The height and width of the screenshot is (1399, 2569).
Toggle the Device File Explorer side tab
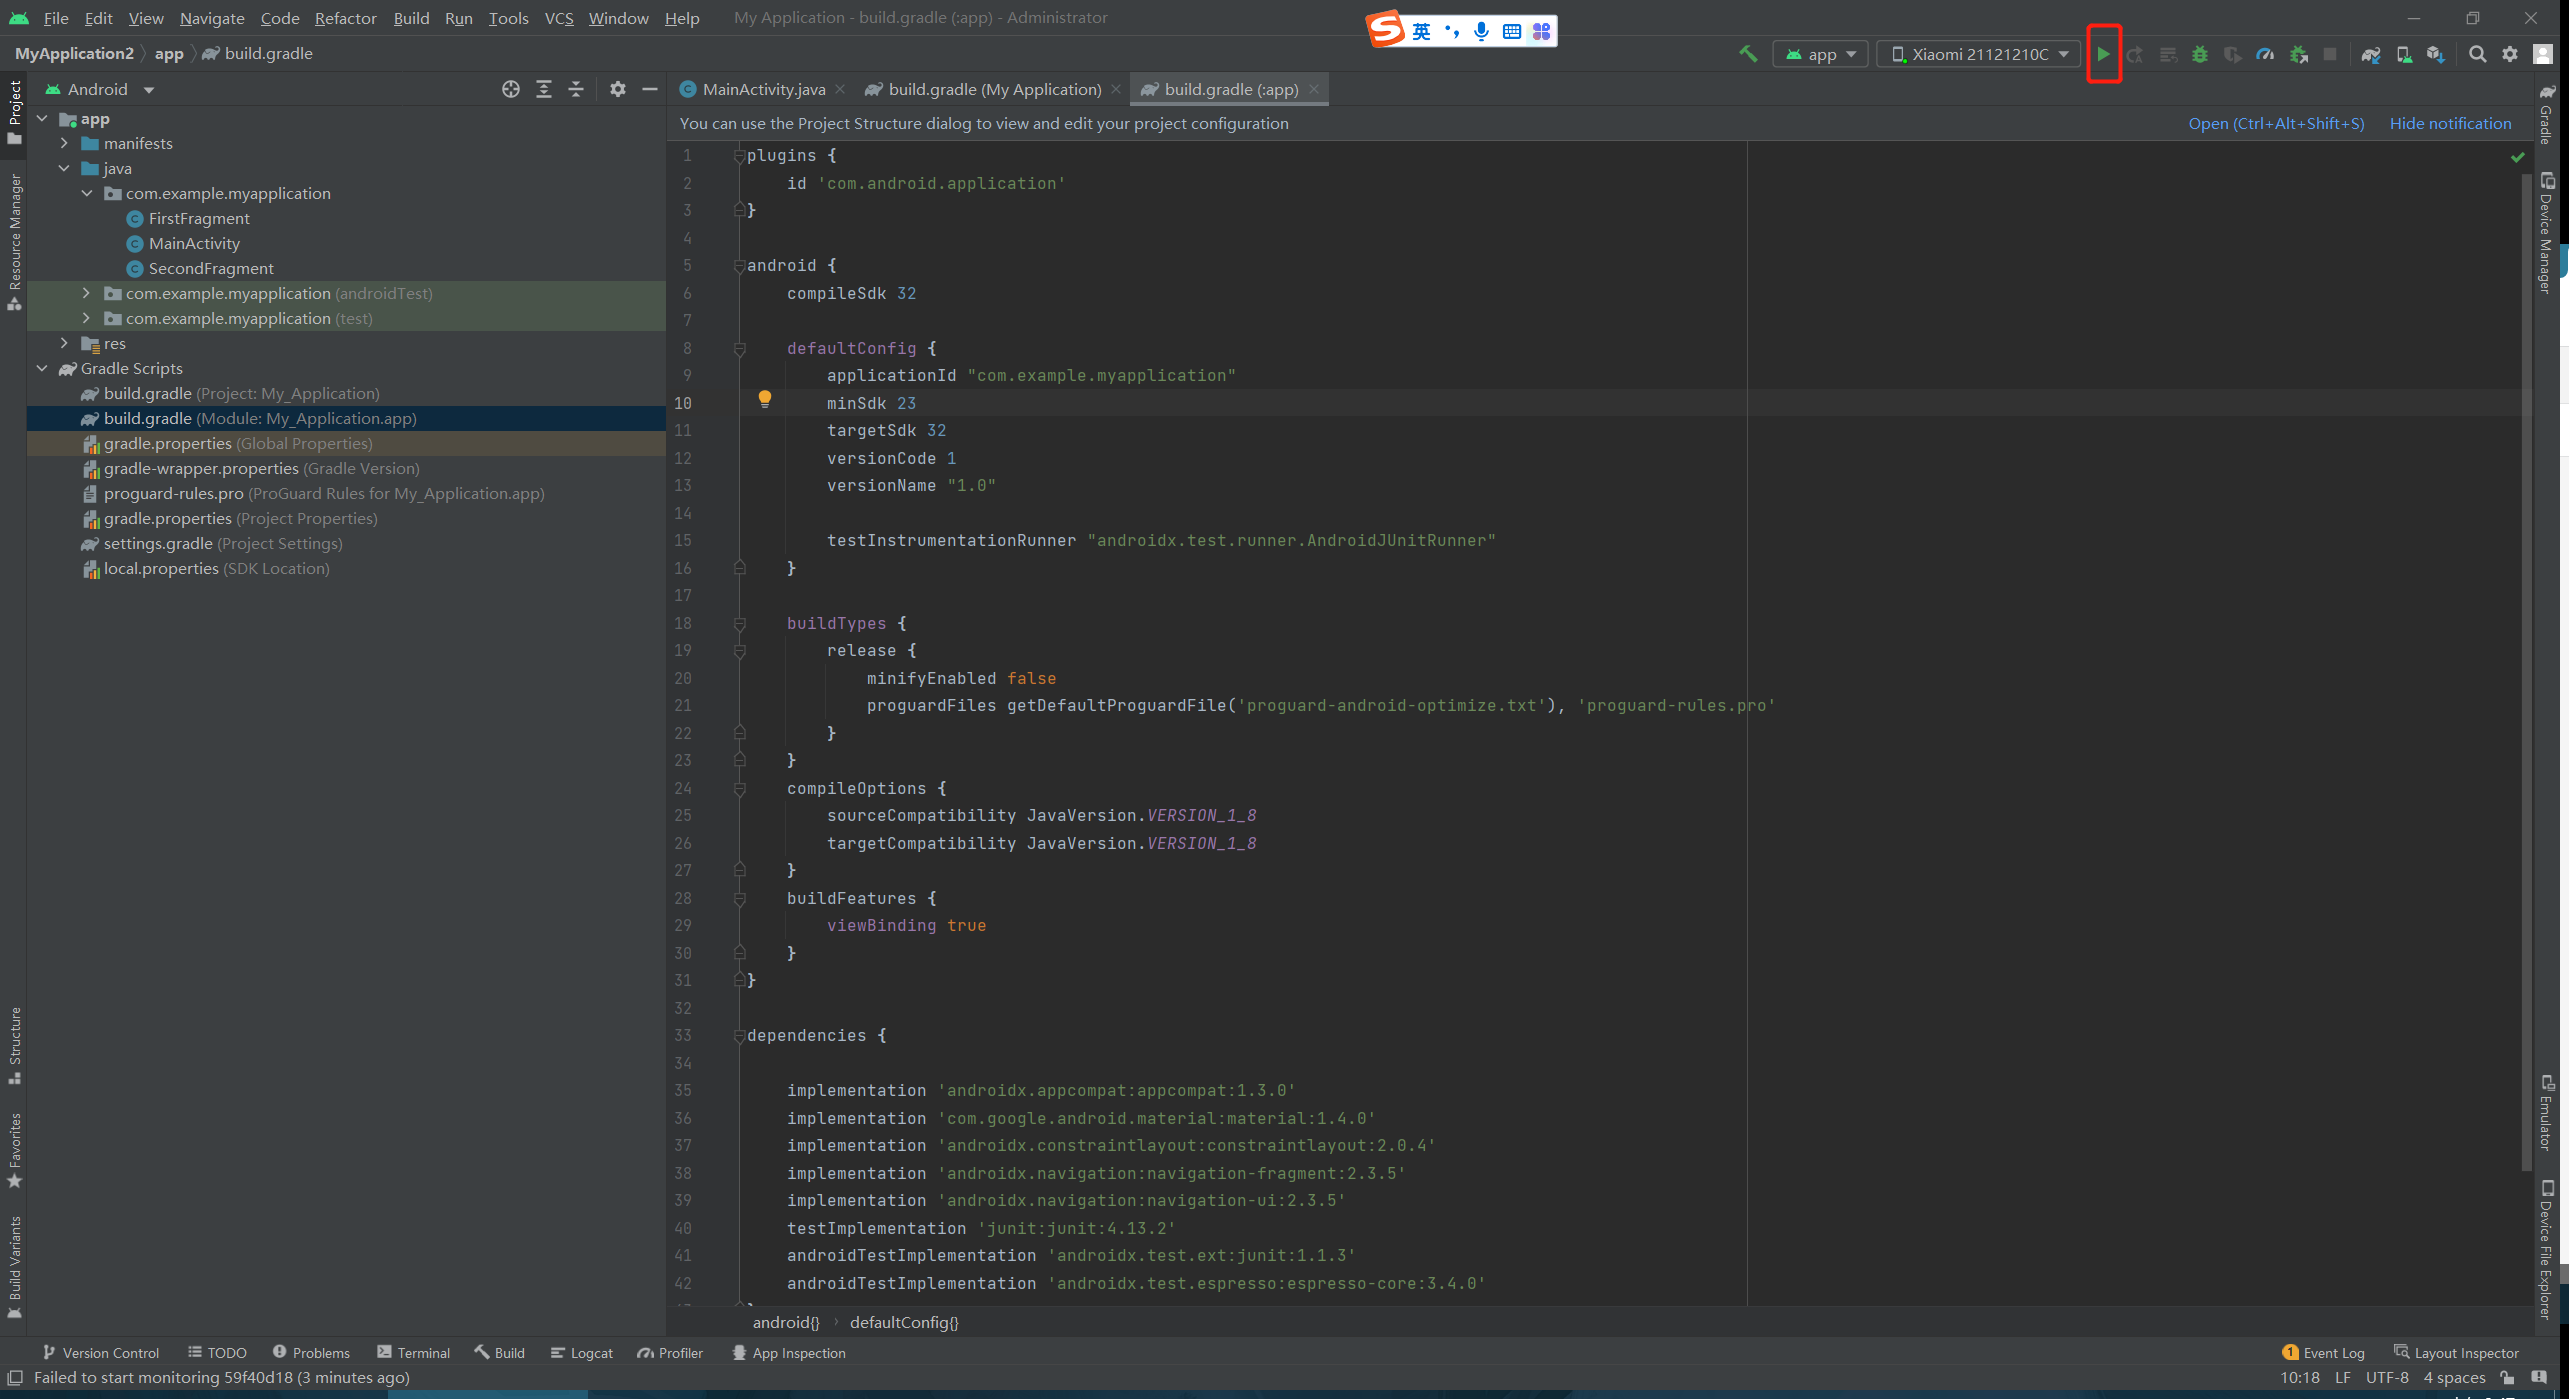pyautogui.click(x=2546, y=1250)
